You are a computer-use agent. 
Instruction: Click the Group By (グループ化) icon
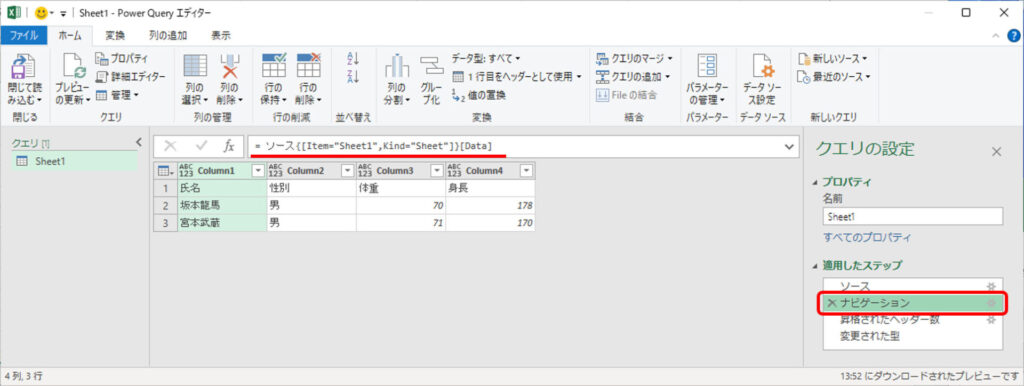pyautogui.click(x=432, y=66)
